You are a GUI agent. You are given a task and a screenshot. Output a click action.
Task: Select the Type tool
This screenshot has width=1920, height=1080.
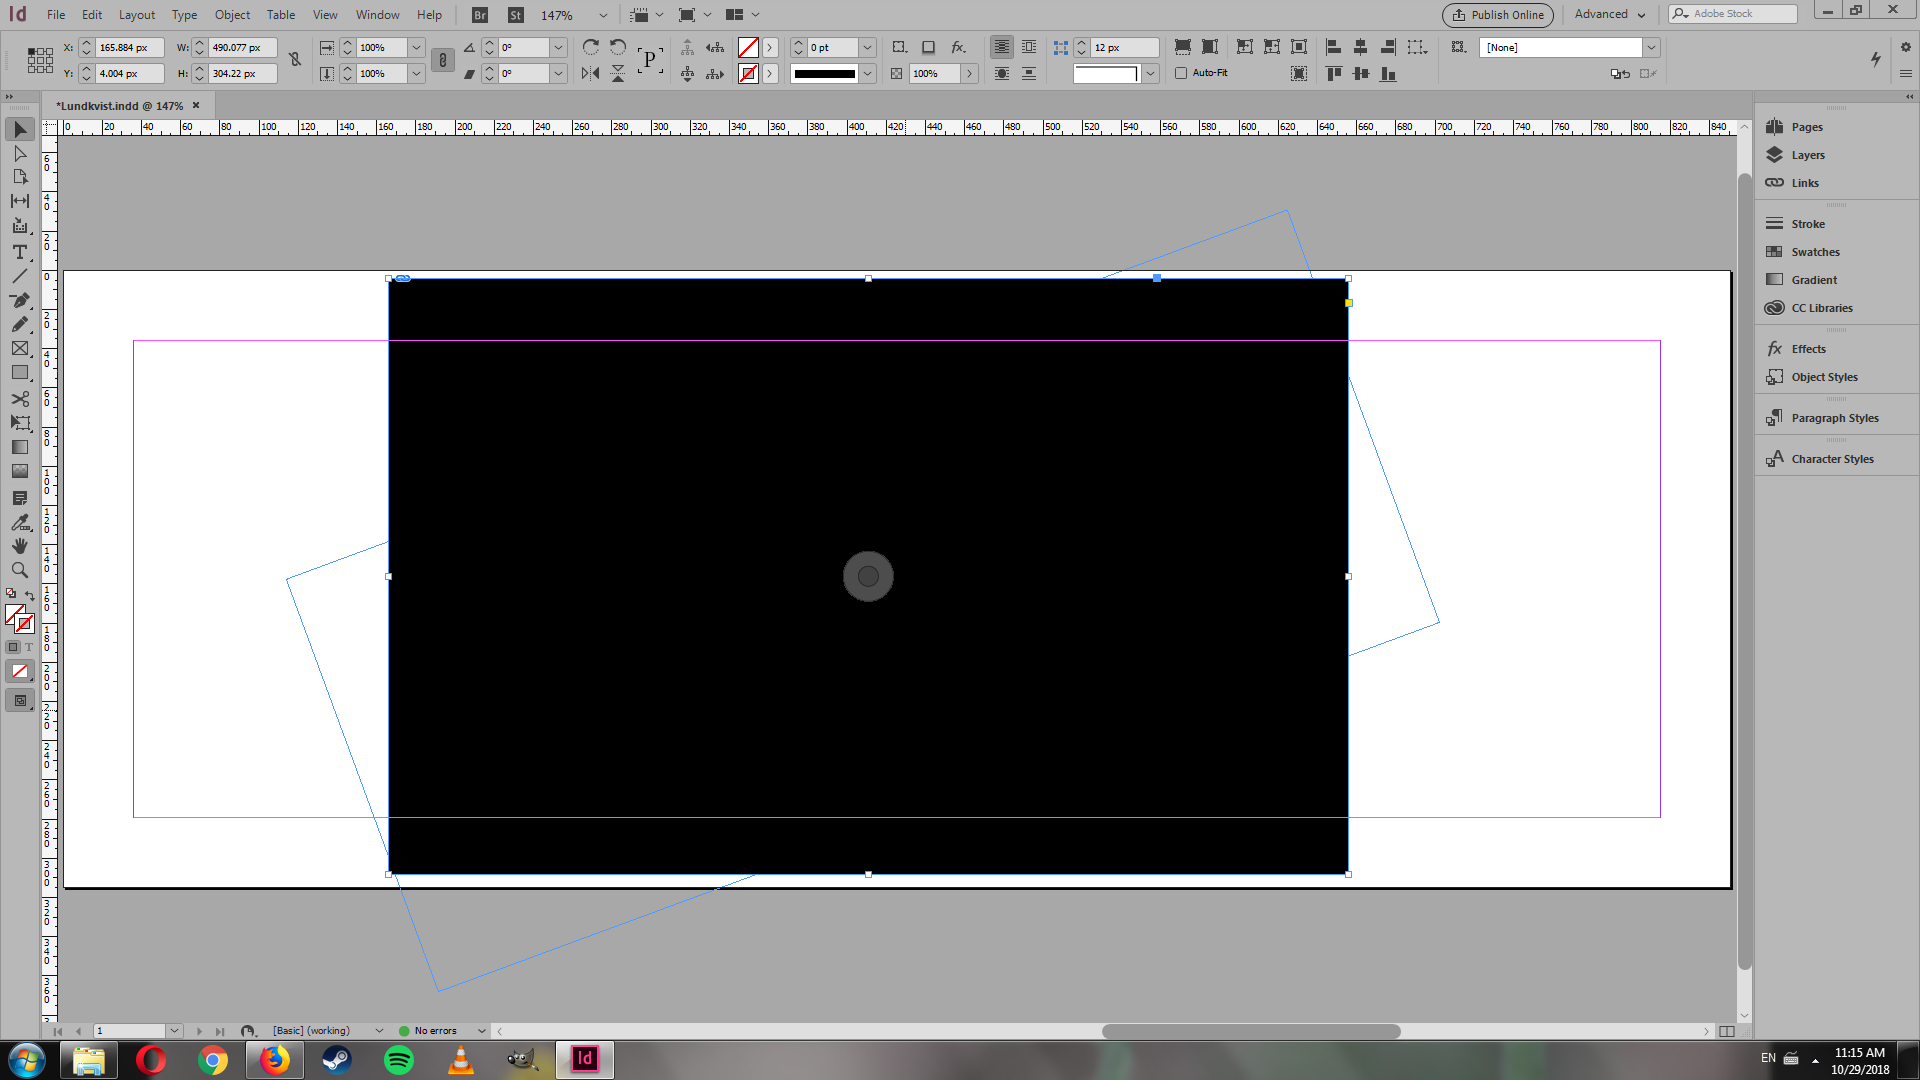tap(20, 252)
